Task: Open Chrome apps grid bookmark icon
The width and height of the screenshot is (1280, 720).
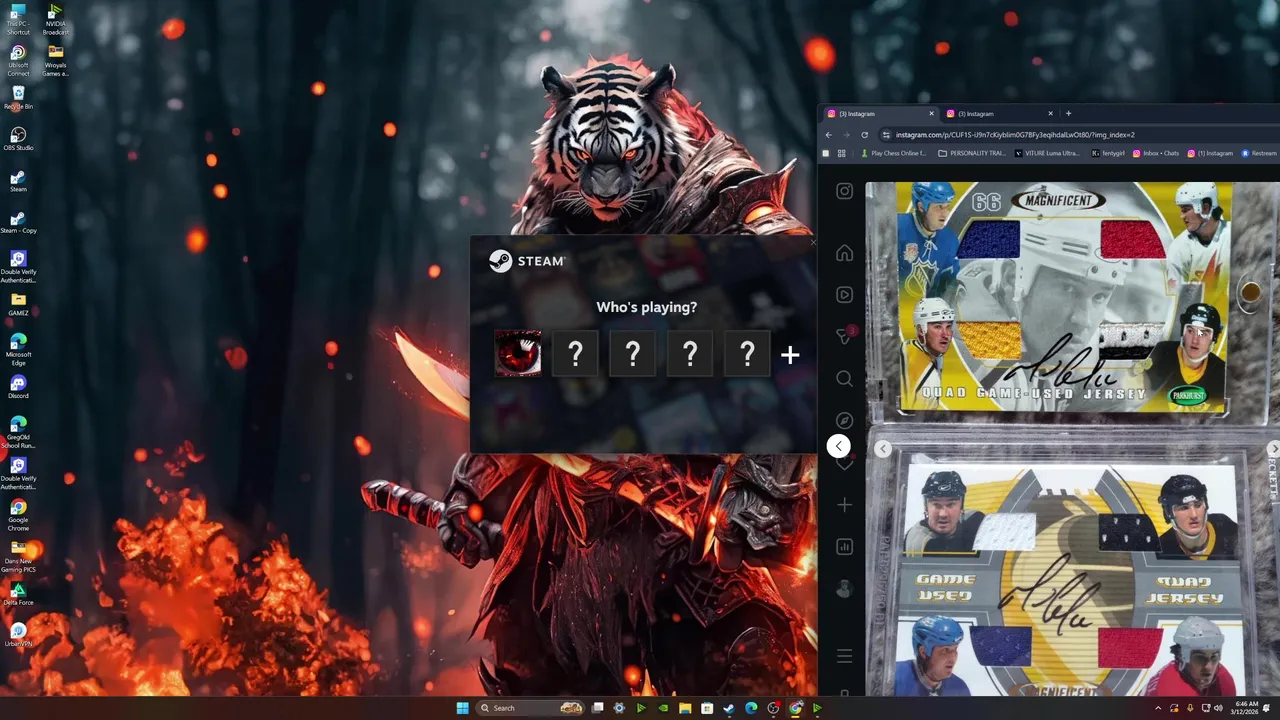Action: coord(841,153)
